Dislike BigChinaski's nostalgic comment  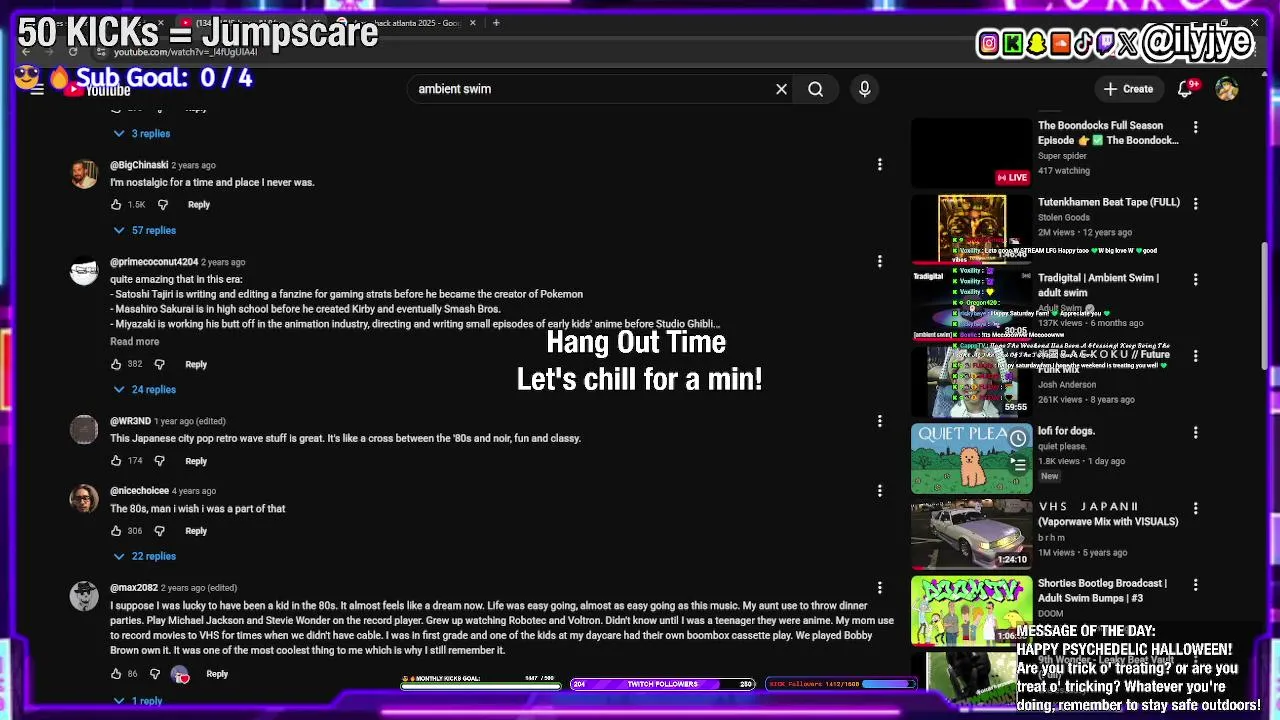click(x=163, y=204)
